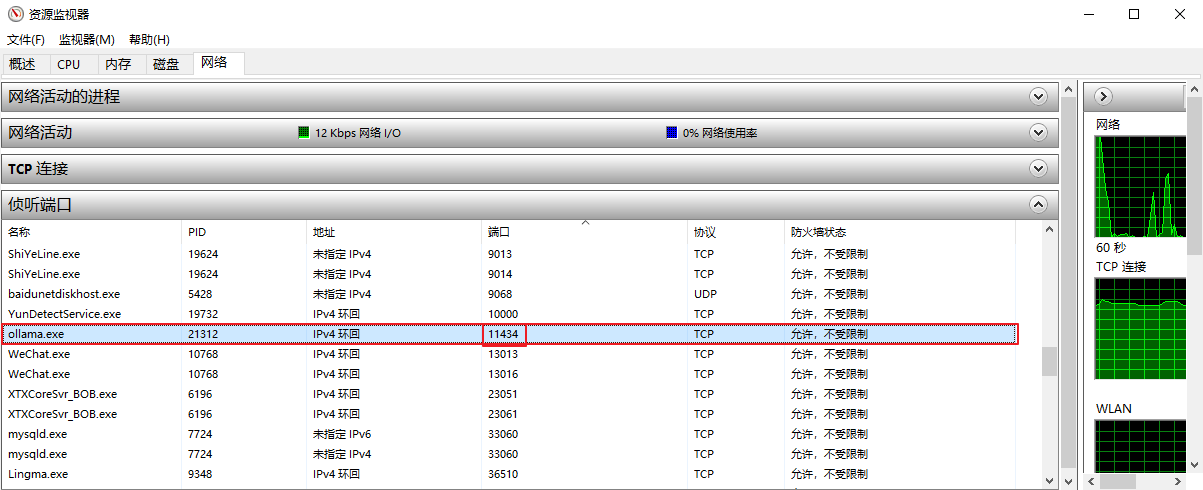Switch to the 内存 tab
Image resolution: width=1203 pixels, height=490 pixels.
118,64
